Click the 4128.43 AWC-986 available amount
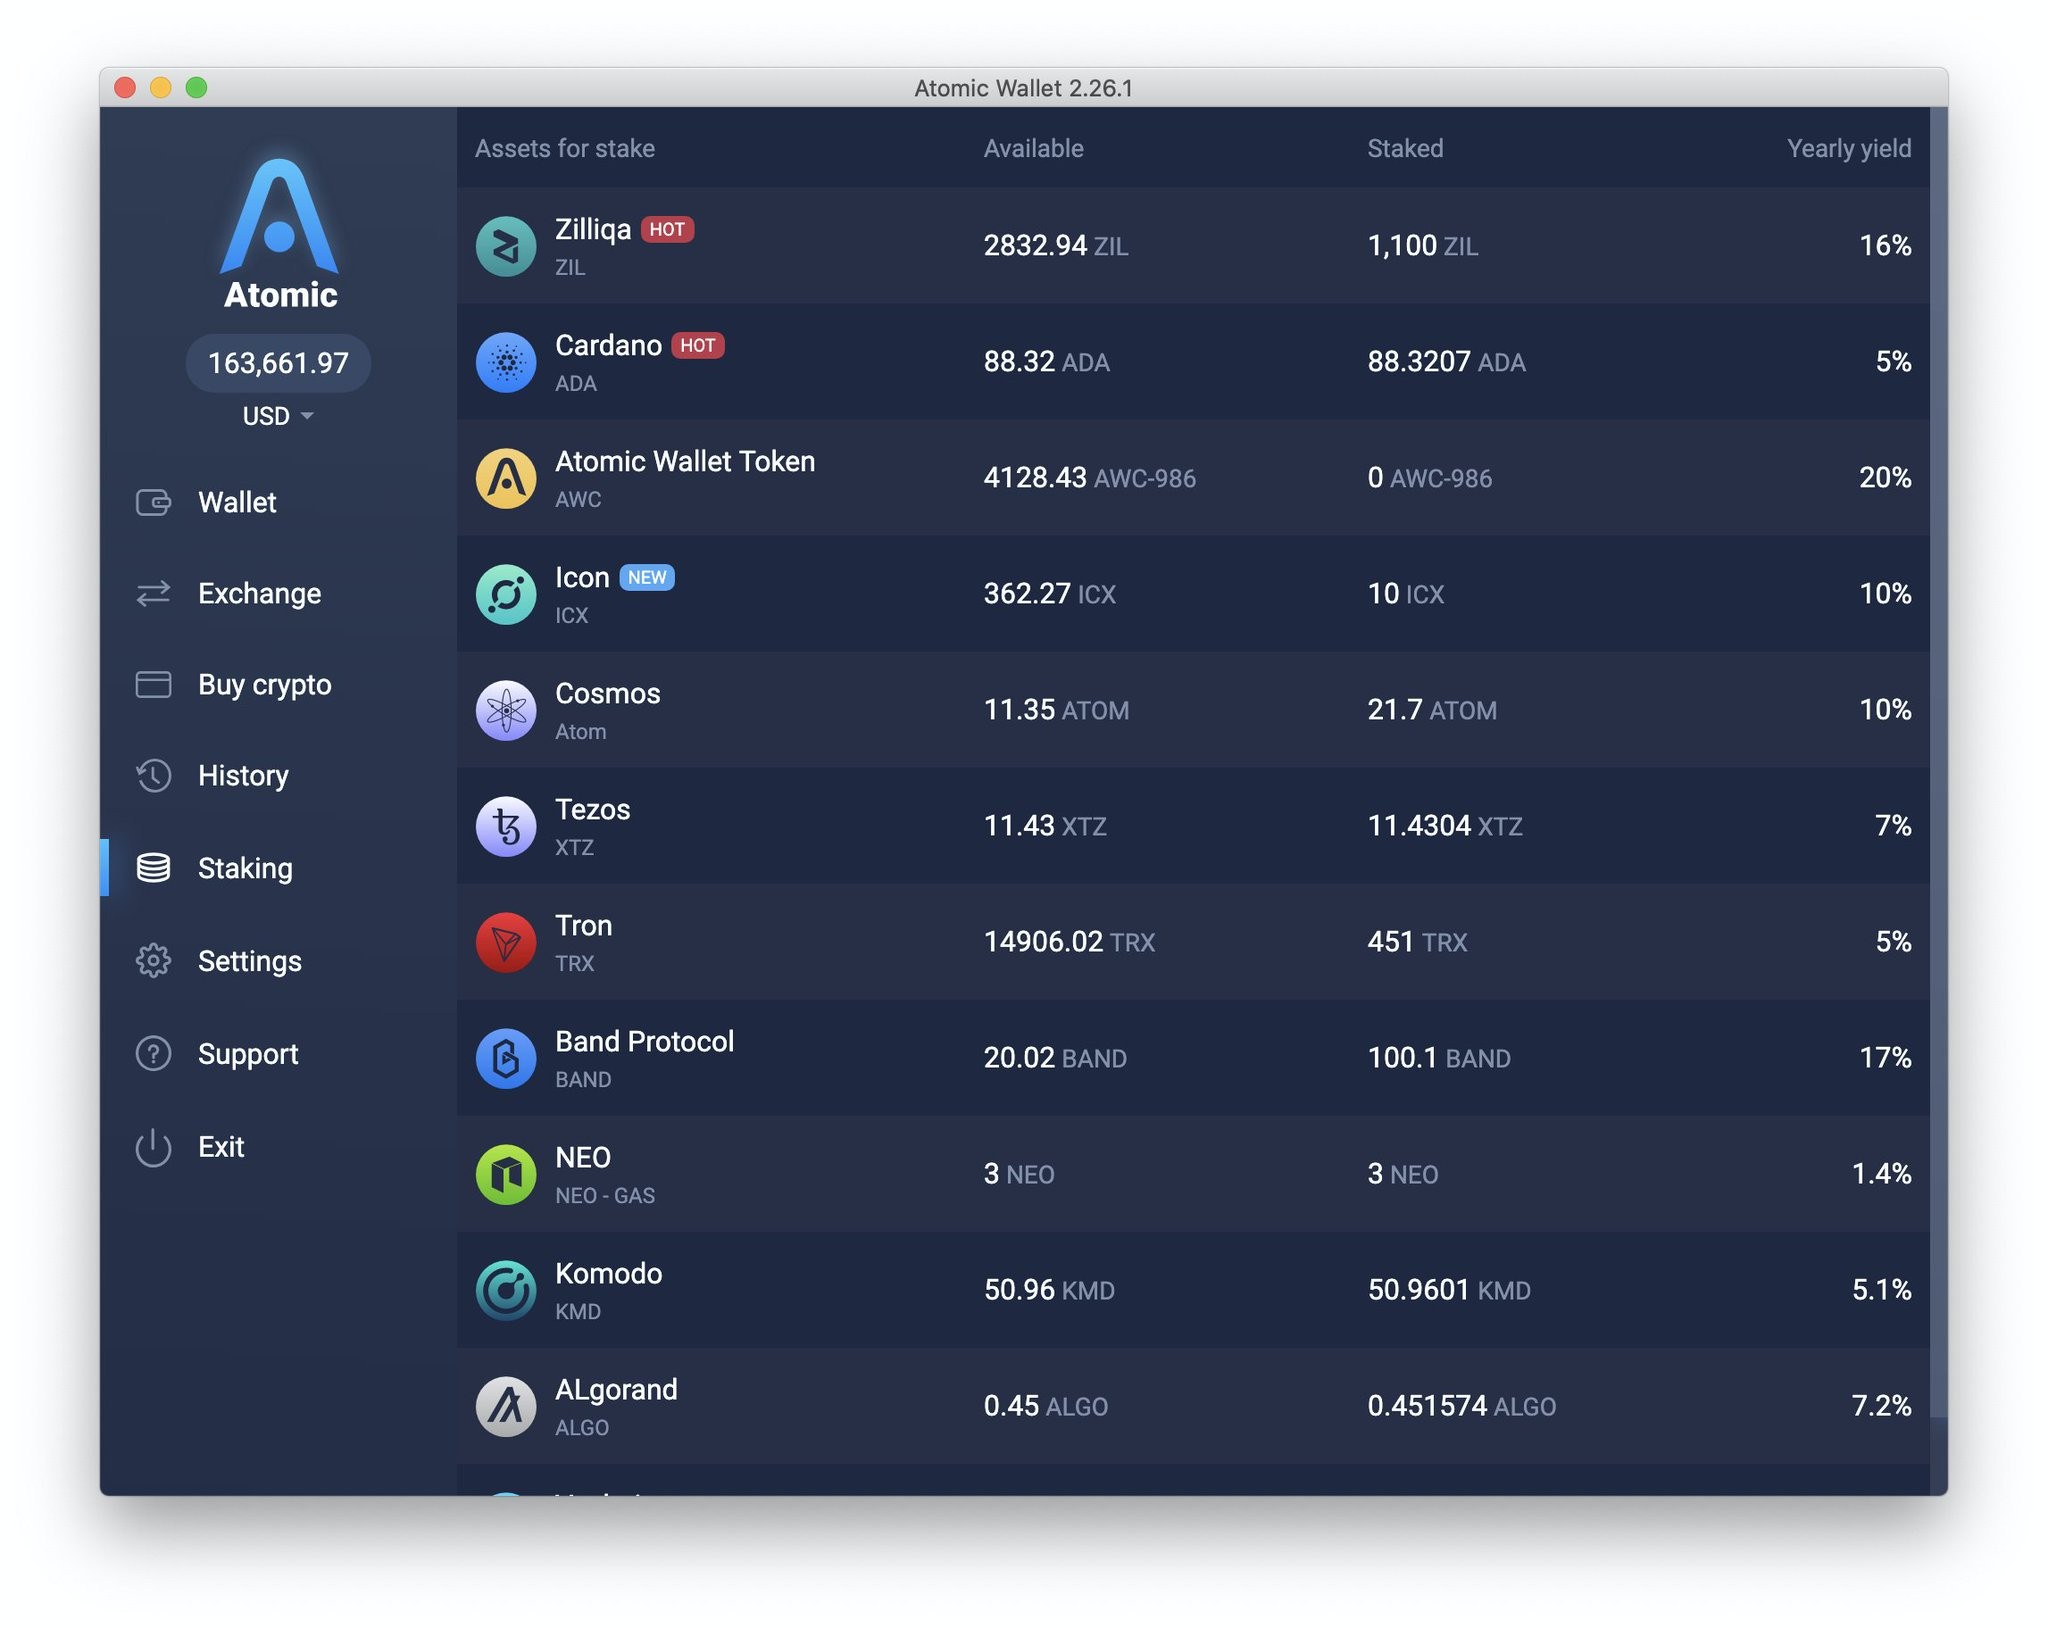This screenshot has height=1628, width=2048. click(1090, 478)
